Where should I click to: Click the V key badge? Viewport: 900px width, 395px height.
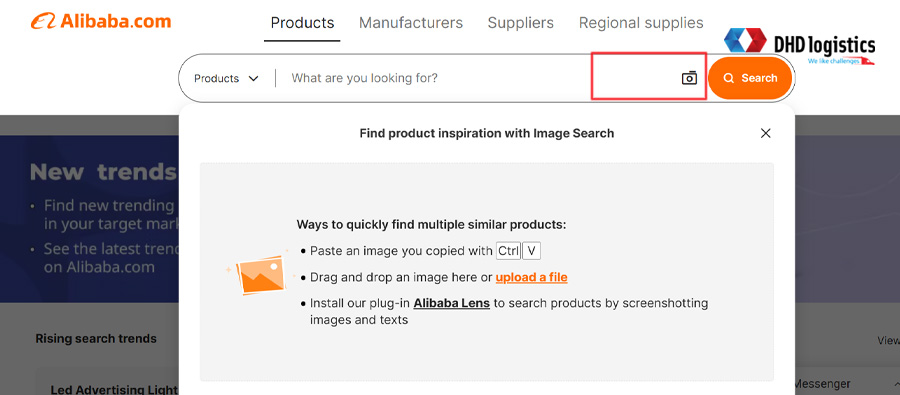[532, 251]
